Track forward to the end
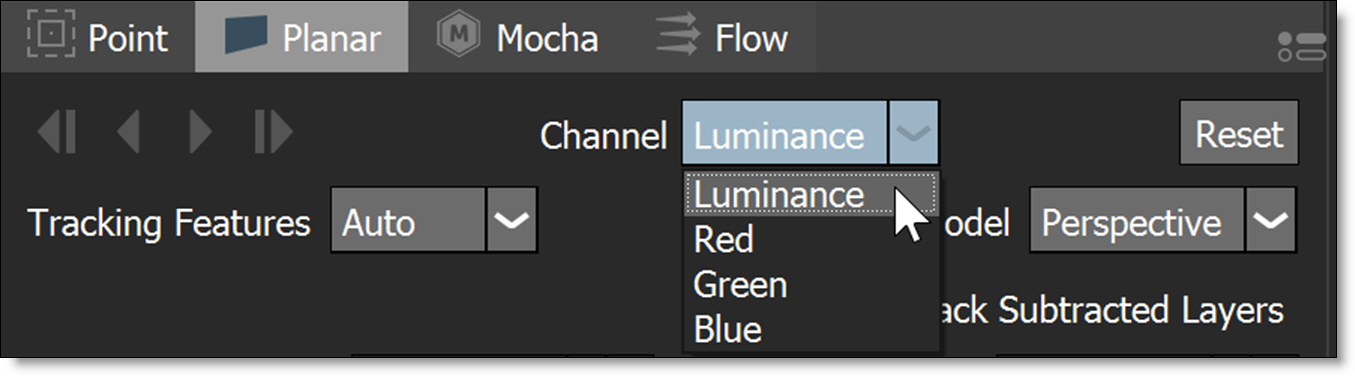This screenshot has width=1355, height=376. 273,132
